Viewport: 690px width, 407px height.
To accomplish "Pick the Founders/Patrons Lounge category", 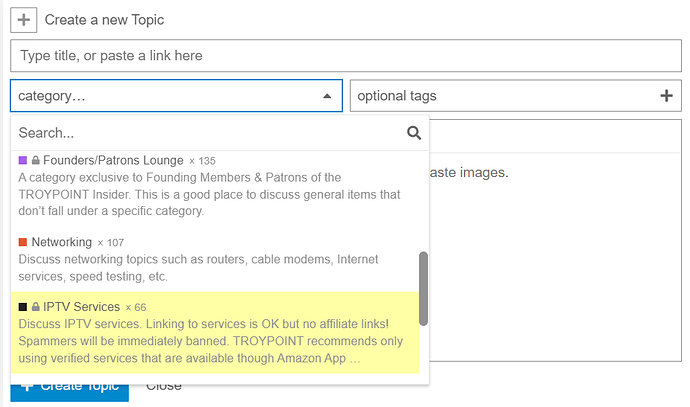I will pos(113,160).
